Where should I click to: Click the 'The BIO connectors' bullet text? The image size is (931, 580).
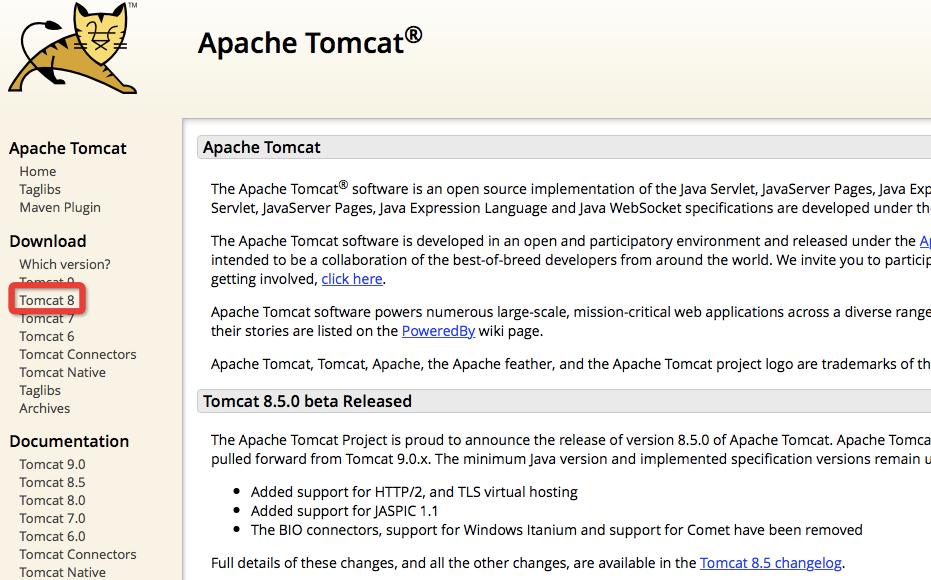tap(556, 530)
